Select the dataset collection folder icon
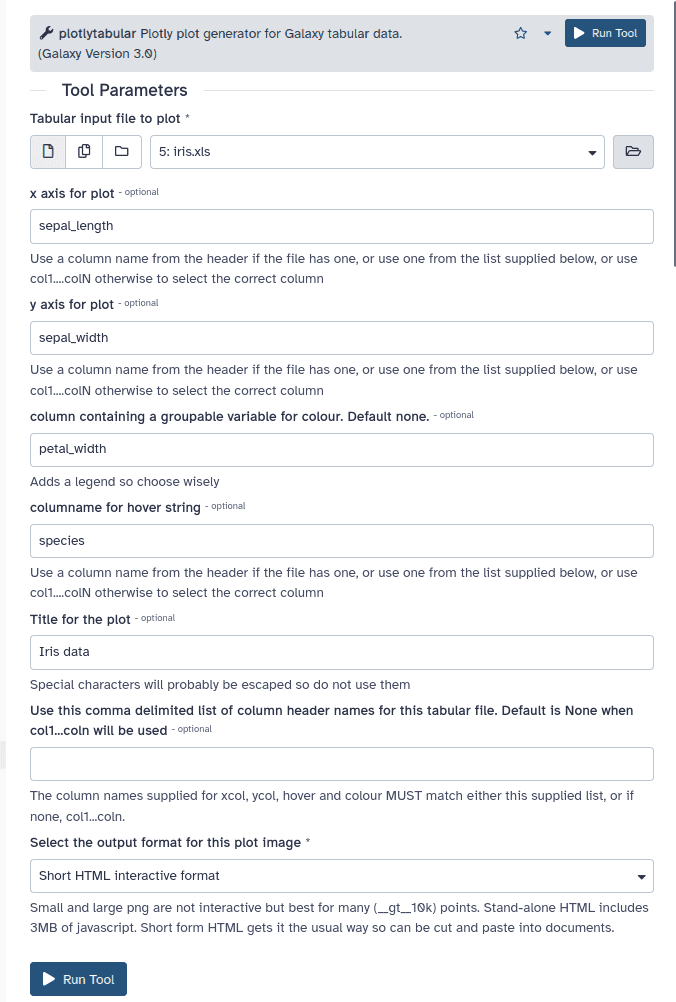 pyautogui.click(x=122, y=152)
